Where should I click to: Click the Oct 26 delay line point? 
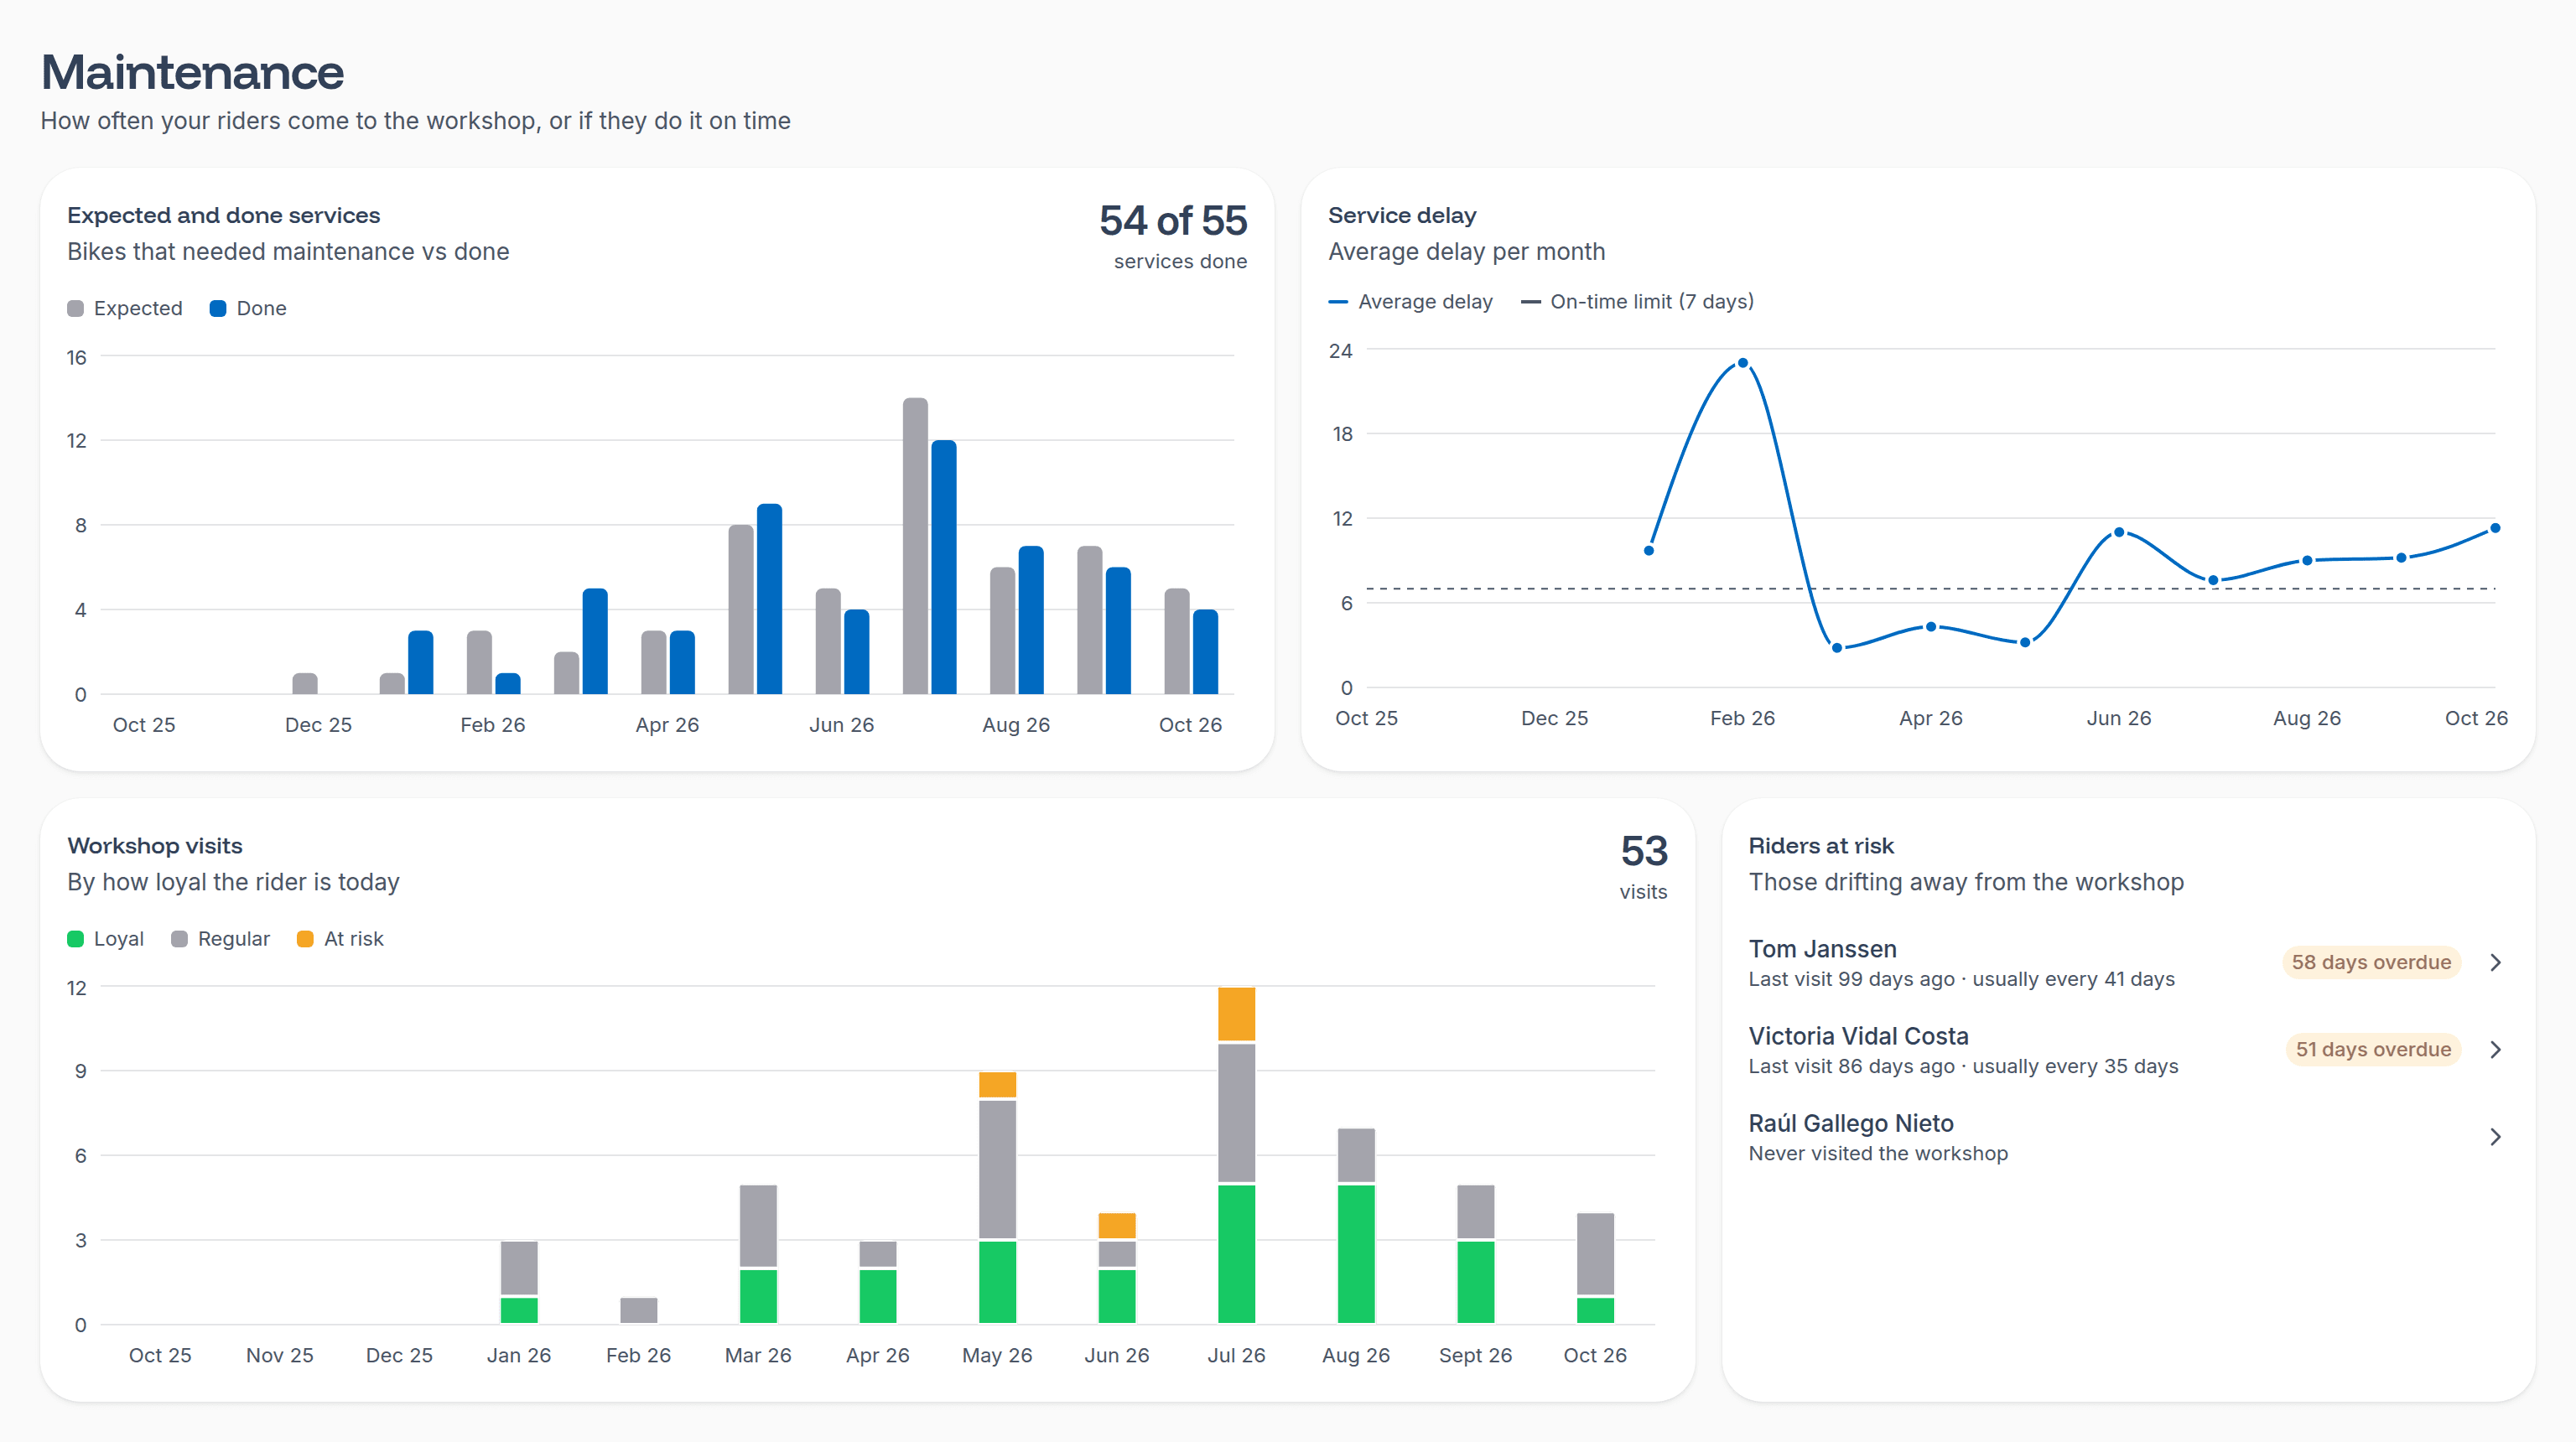(2494, 528)
